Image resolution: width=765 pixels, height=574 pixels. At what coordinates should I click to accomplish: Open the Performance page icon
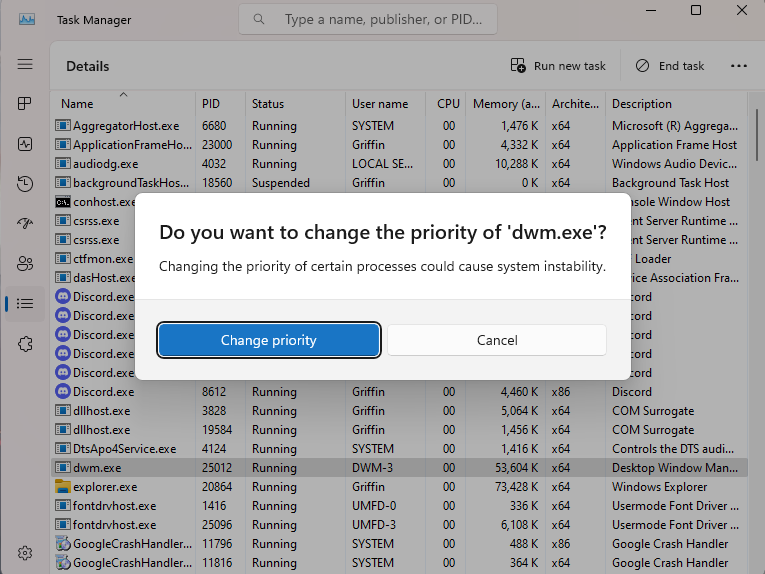(x=25, y=144)
